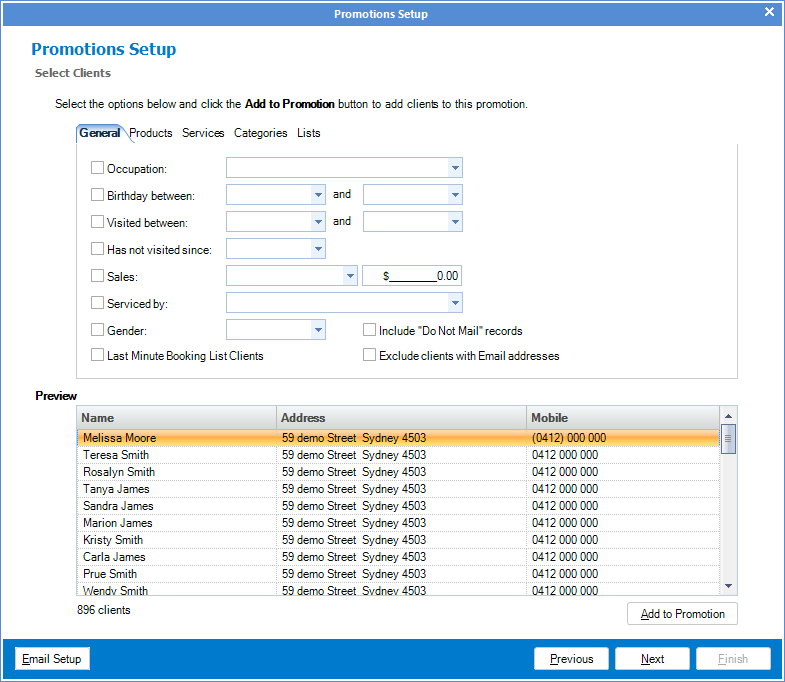Tick the Has not visited since checkbox

(98, 249)
